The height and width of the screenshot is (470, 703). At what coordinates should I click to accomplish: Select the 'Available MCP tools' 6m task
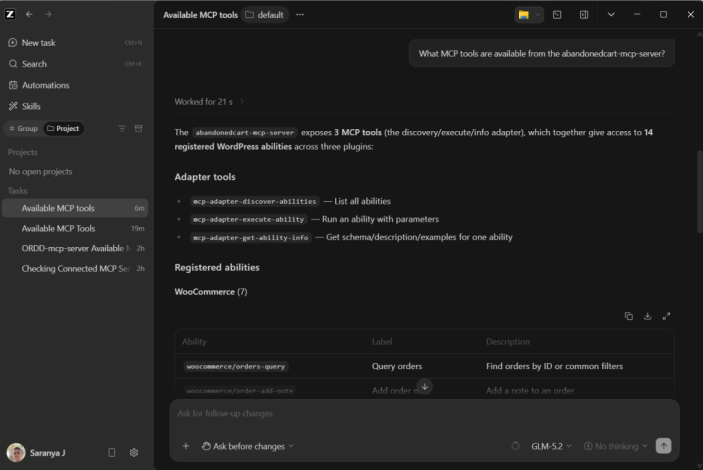75,208
